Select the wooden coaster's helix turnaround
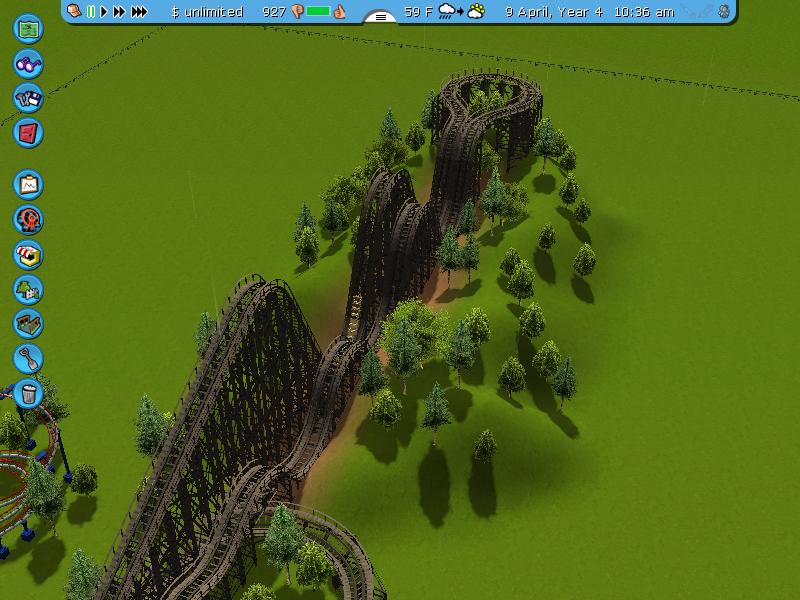Image resolution: width=800 pixels, height=600 pixels. 492,97
